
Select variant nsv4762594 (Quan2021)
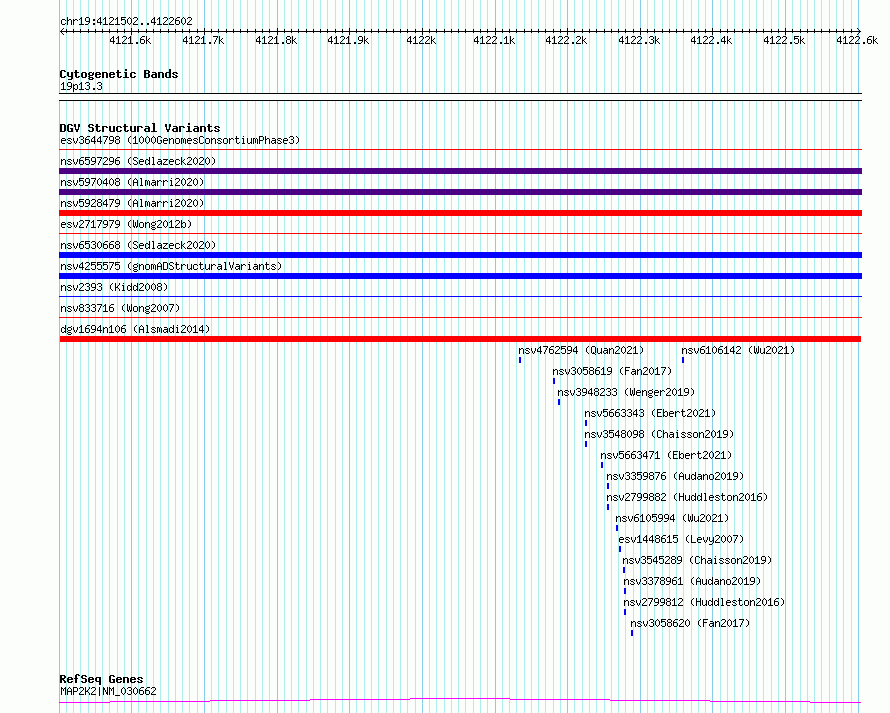(581, 350)
